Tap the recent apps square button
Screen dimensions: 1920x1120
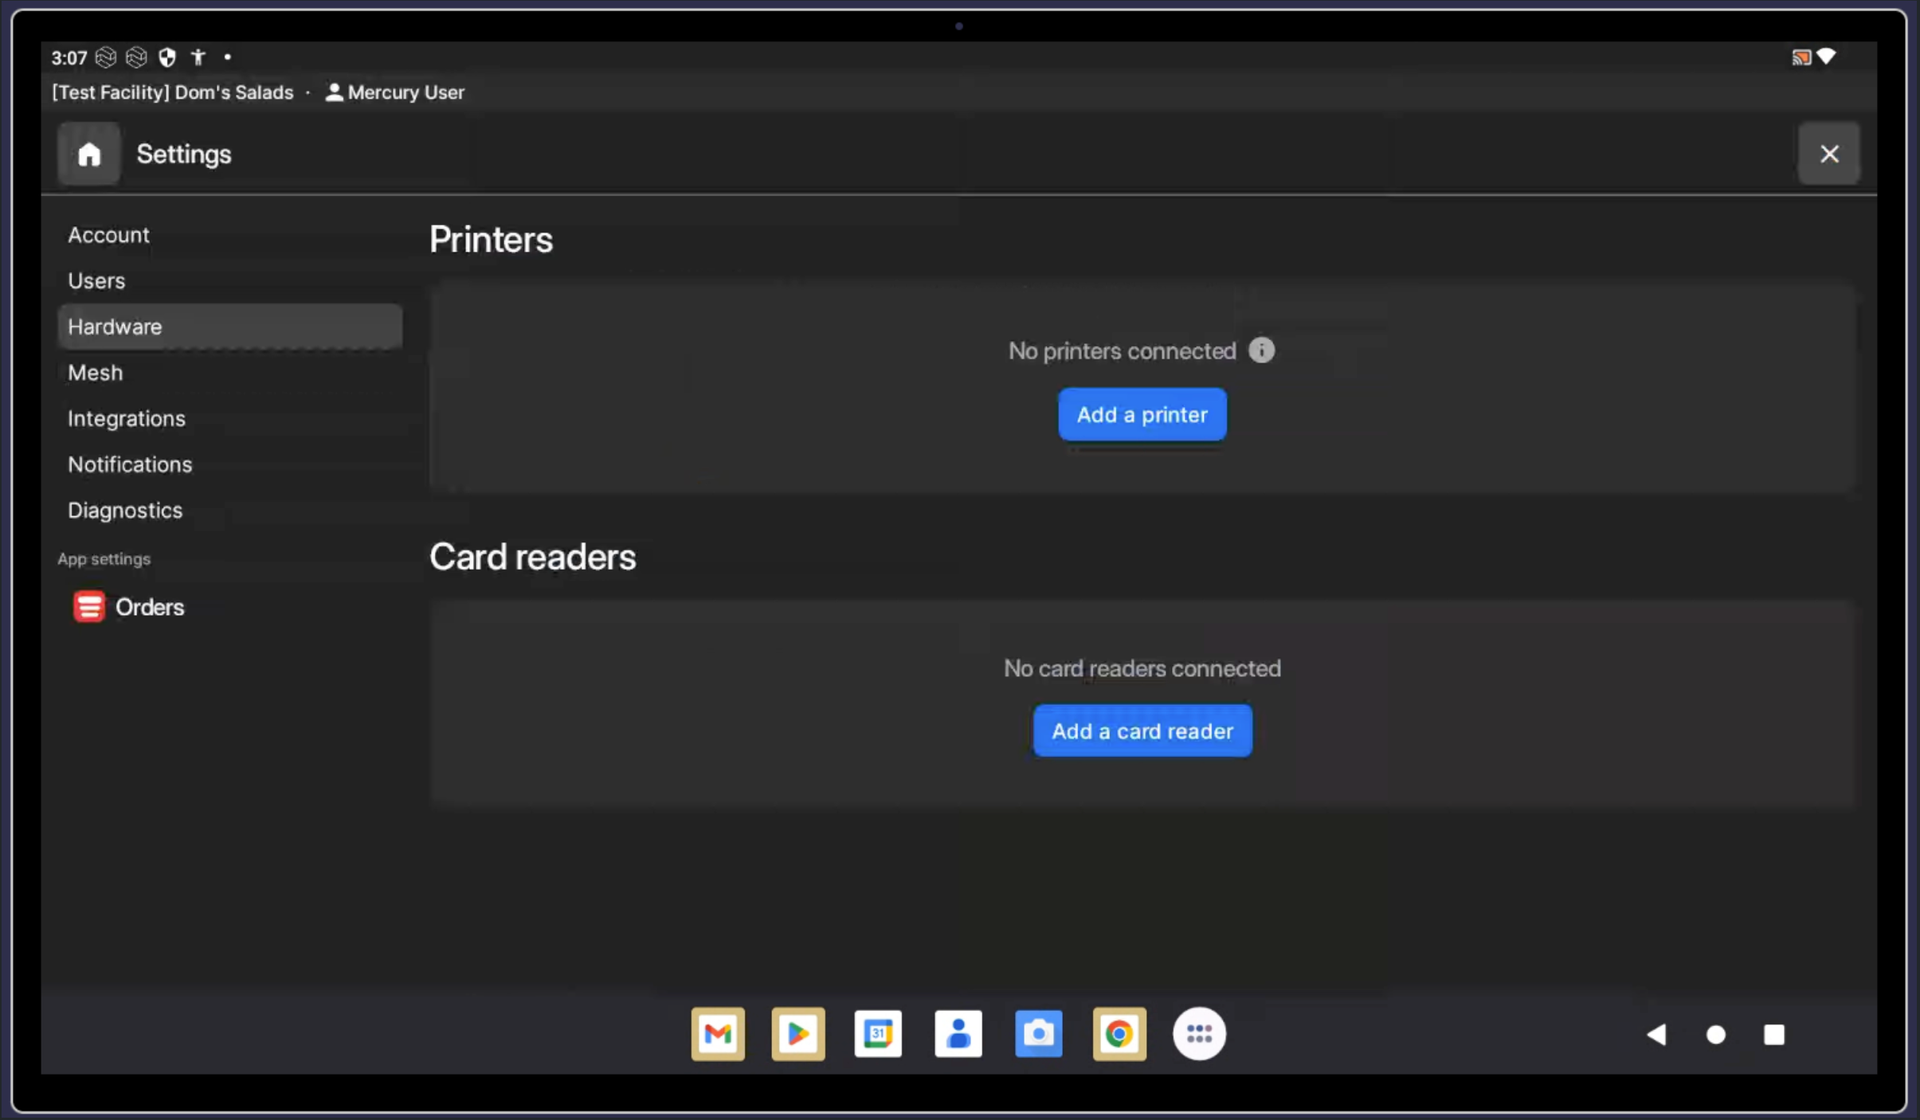tap(1774, 1035)
